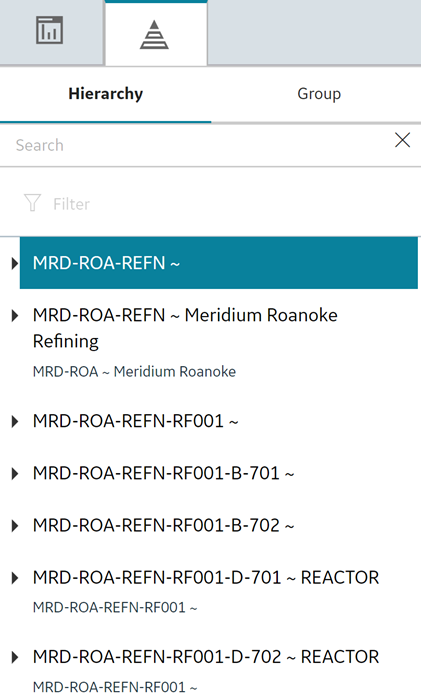Expand MRD-ROA-REFN-RF001 ~ node arrow

(15, 421)
